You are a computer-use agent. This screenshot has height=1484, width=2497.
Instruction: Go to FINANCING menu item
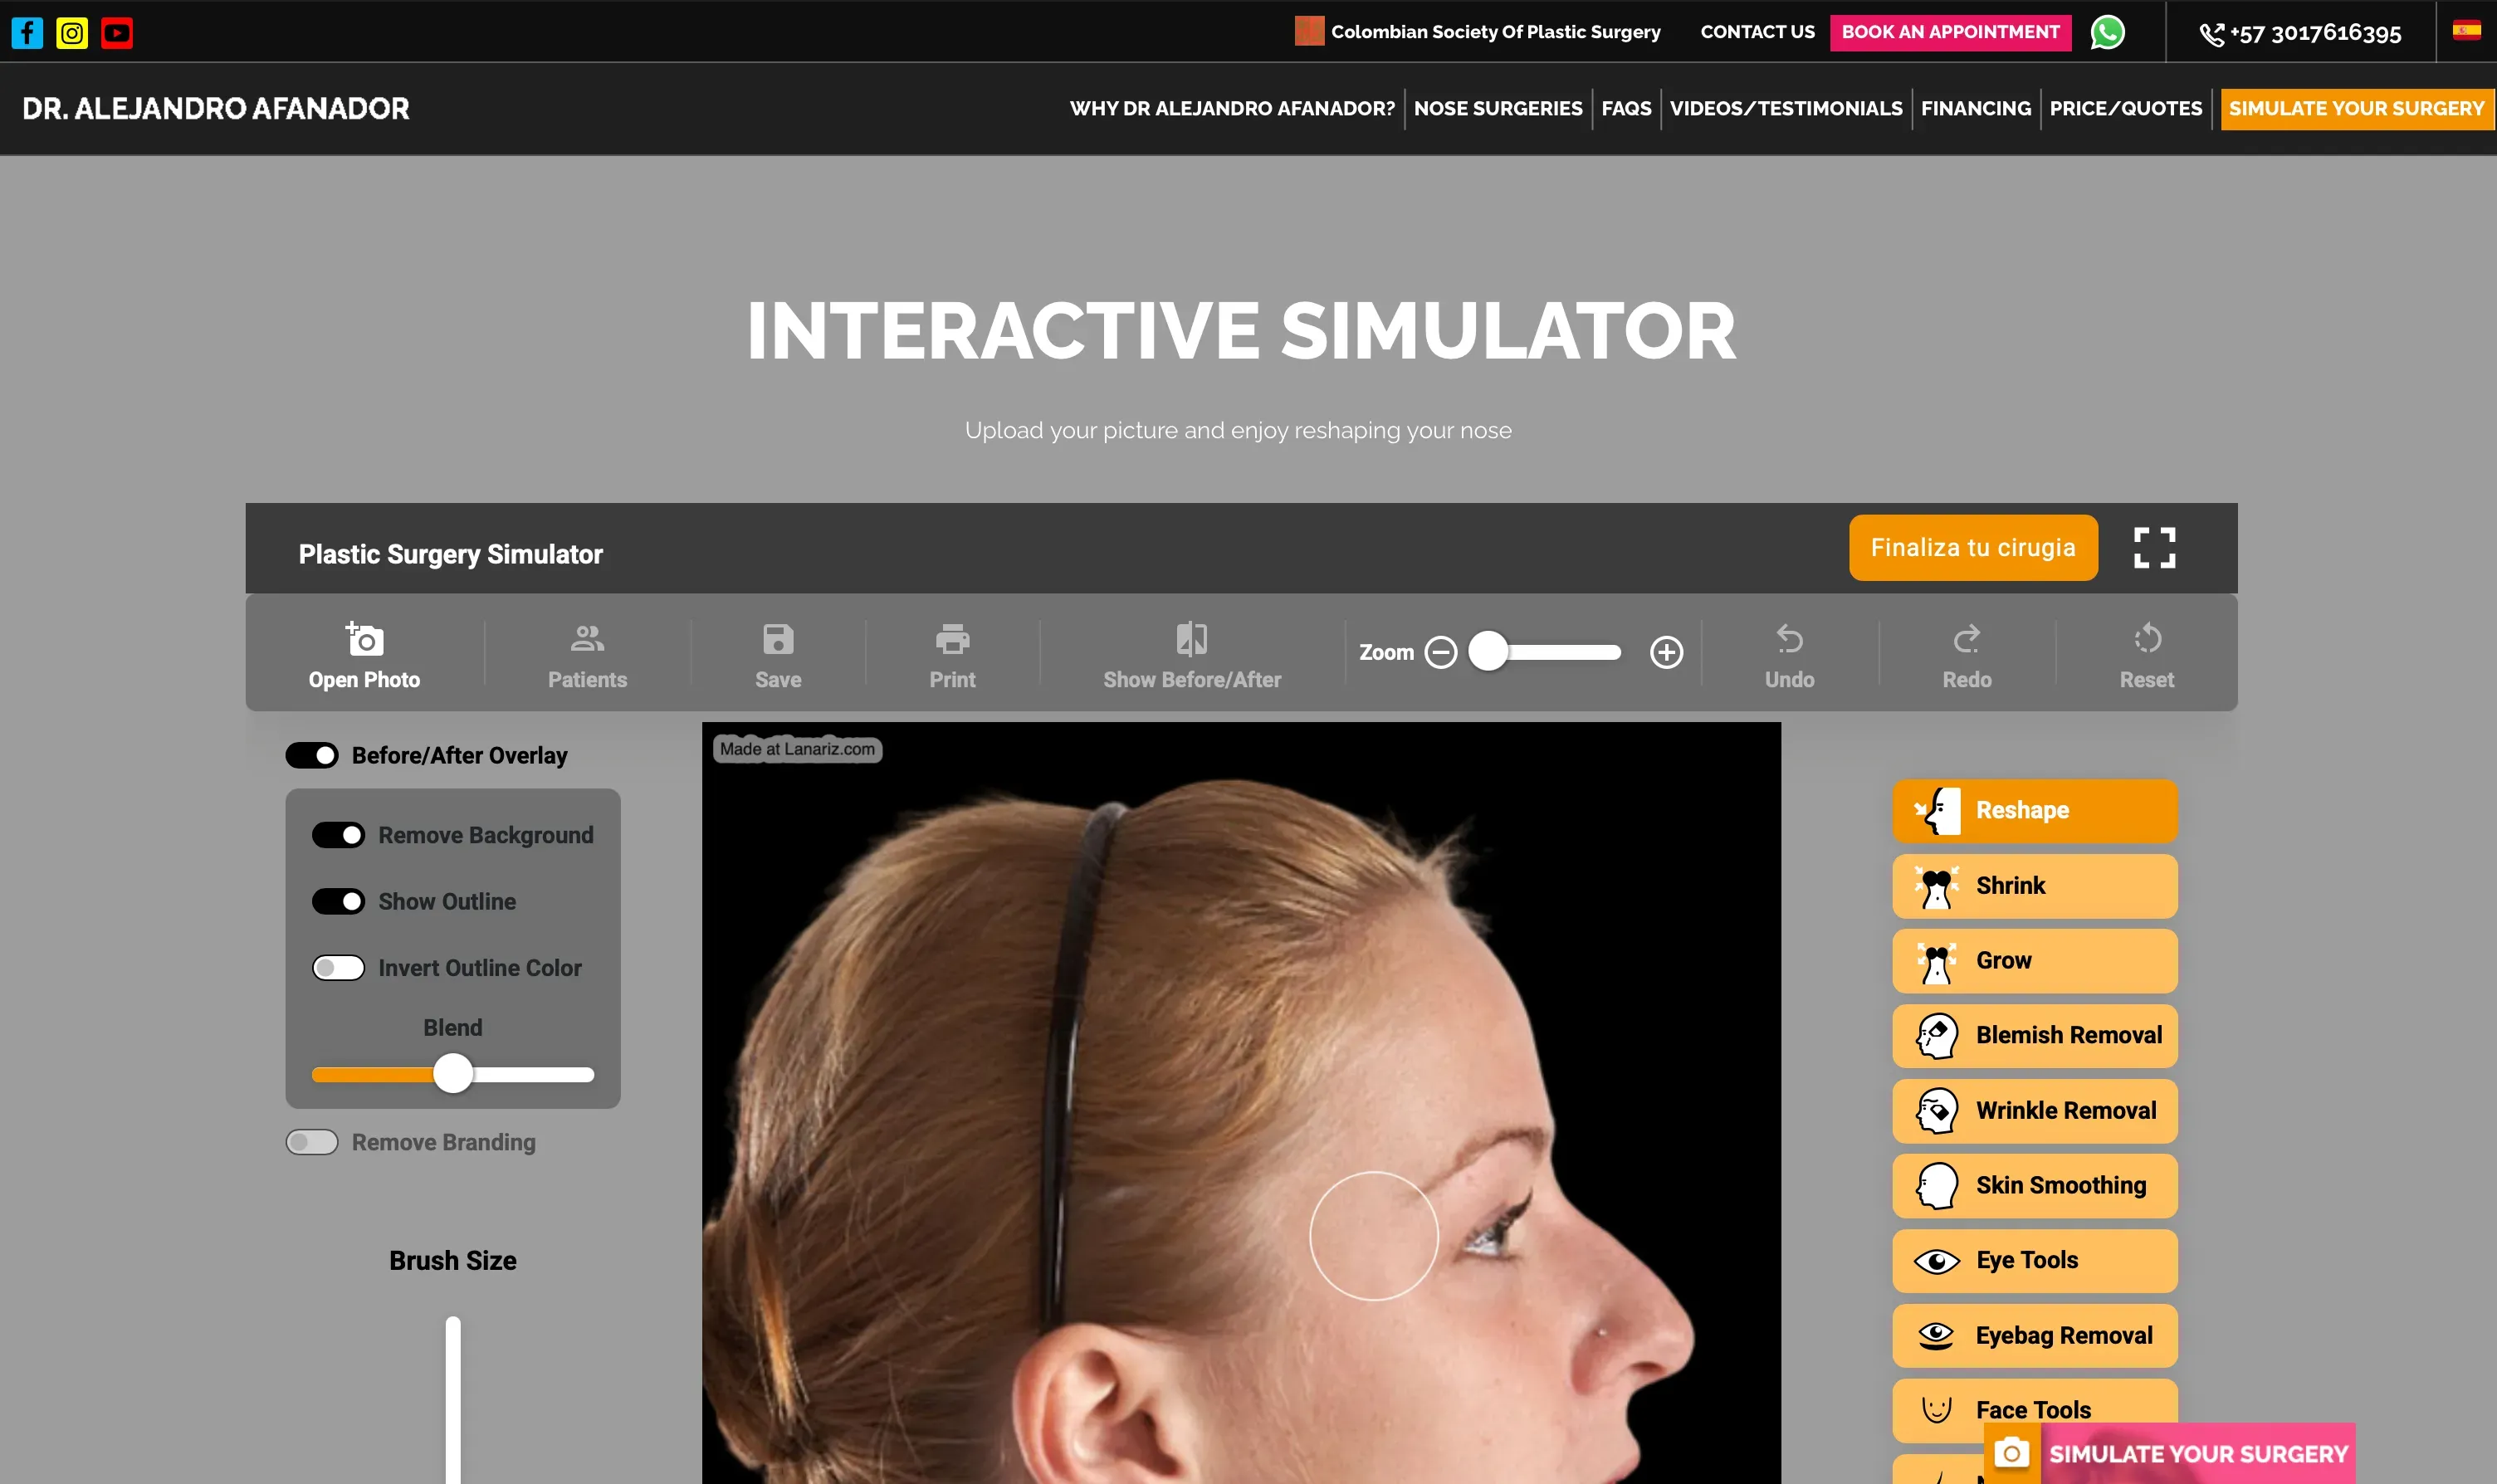[x=1975, y=108]
